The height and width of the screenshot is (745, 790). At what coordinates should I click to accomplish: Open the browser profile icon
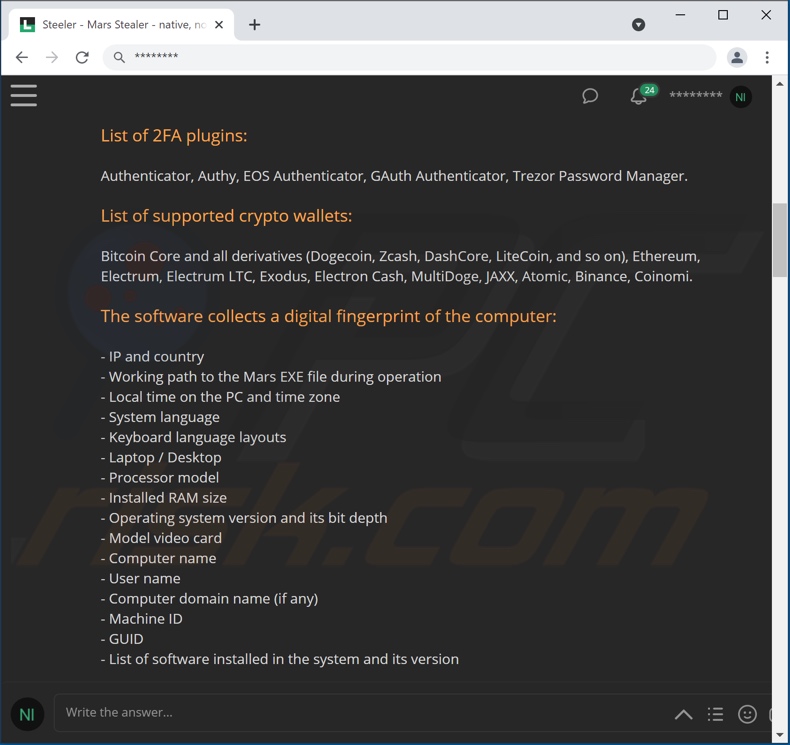point(737,57)
